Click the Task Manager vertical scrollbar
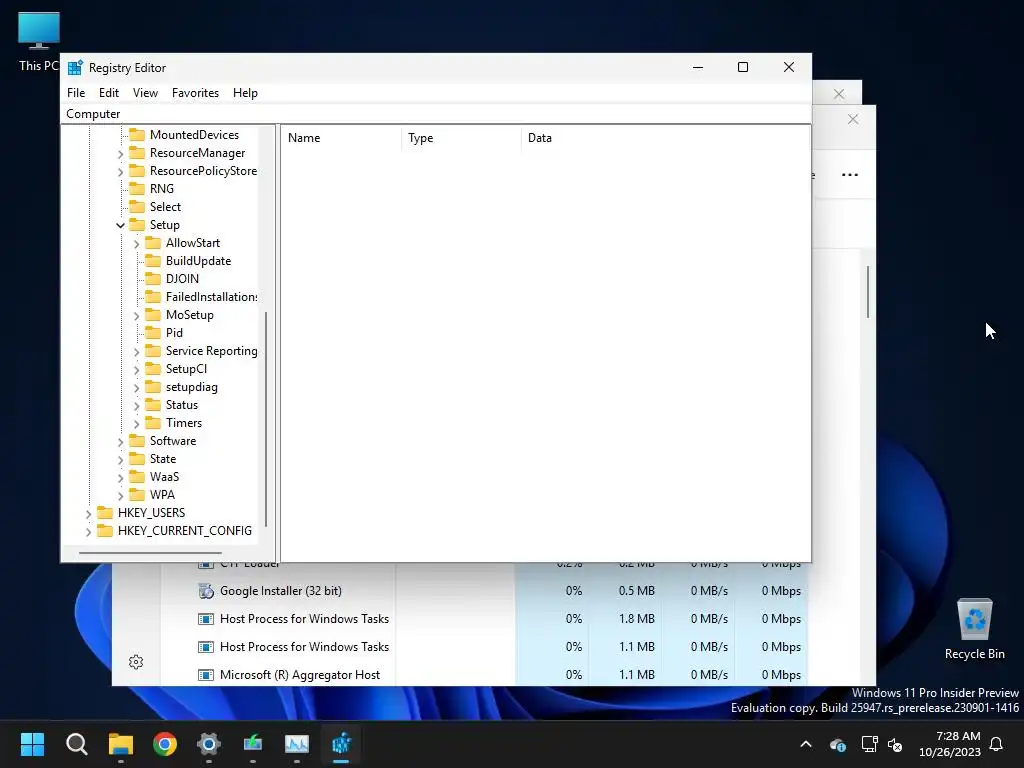 click(868, 291)
